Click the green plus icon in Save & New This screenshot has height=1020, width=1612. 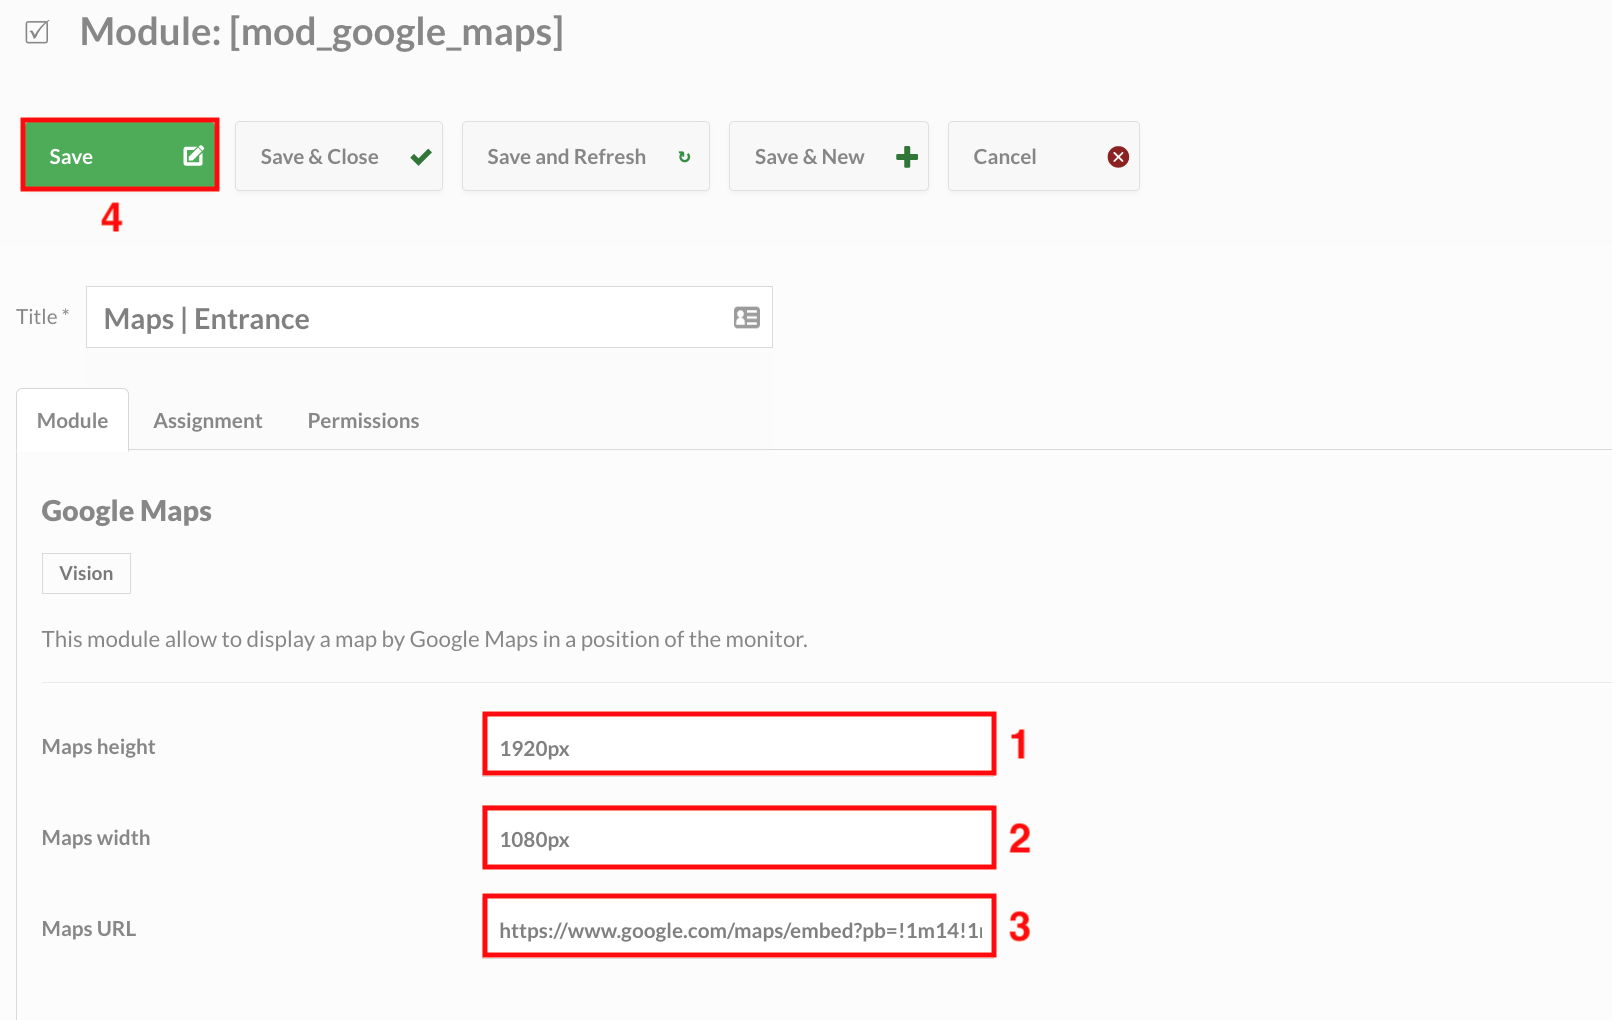905,156
